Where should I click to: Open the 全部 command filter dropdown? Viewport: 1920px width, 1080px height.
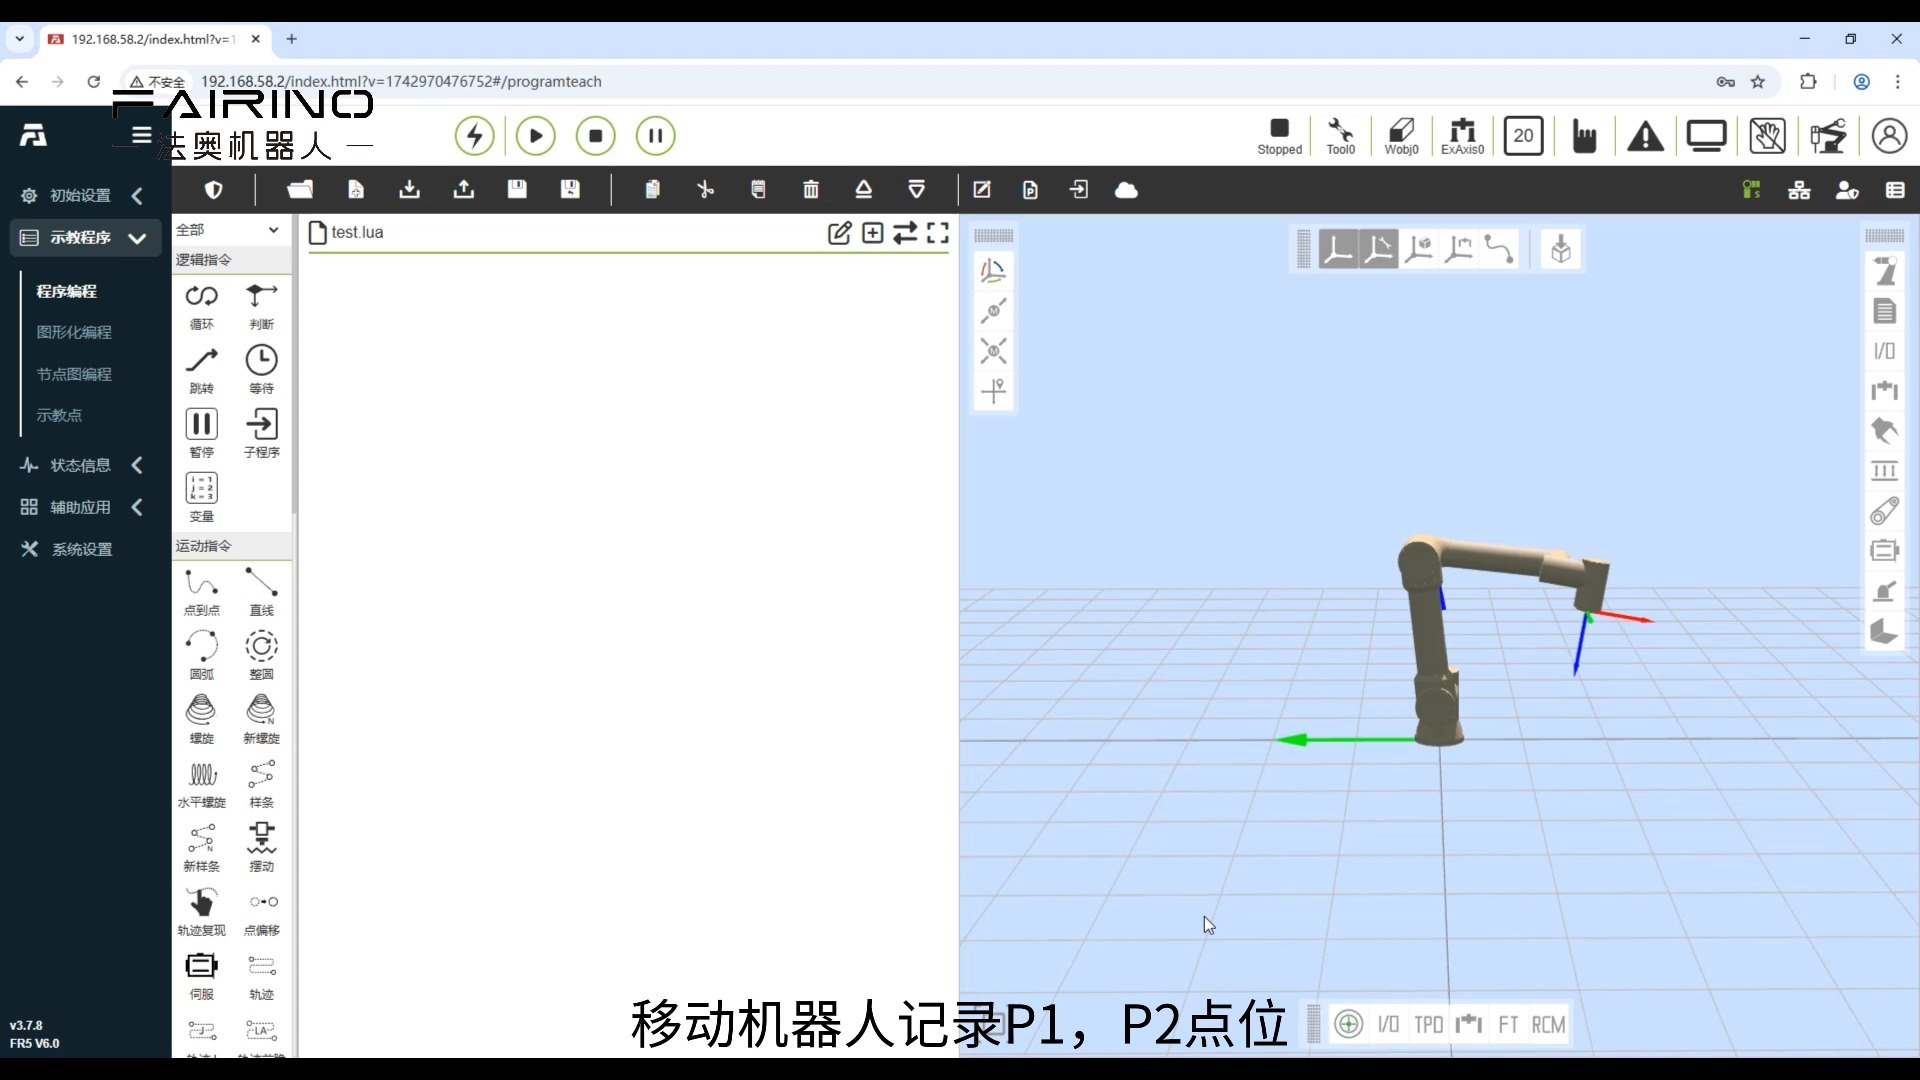click(x=228, y=230)
